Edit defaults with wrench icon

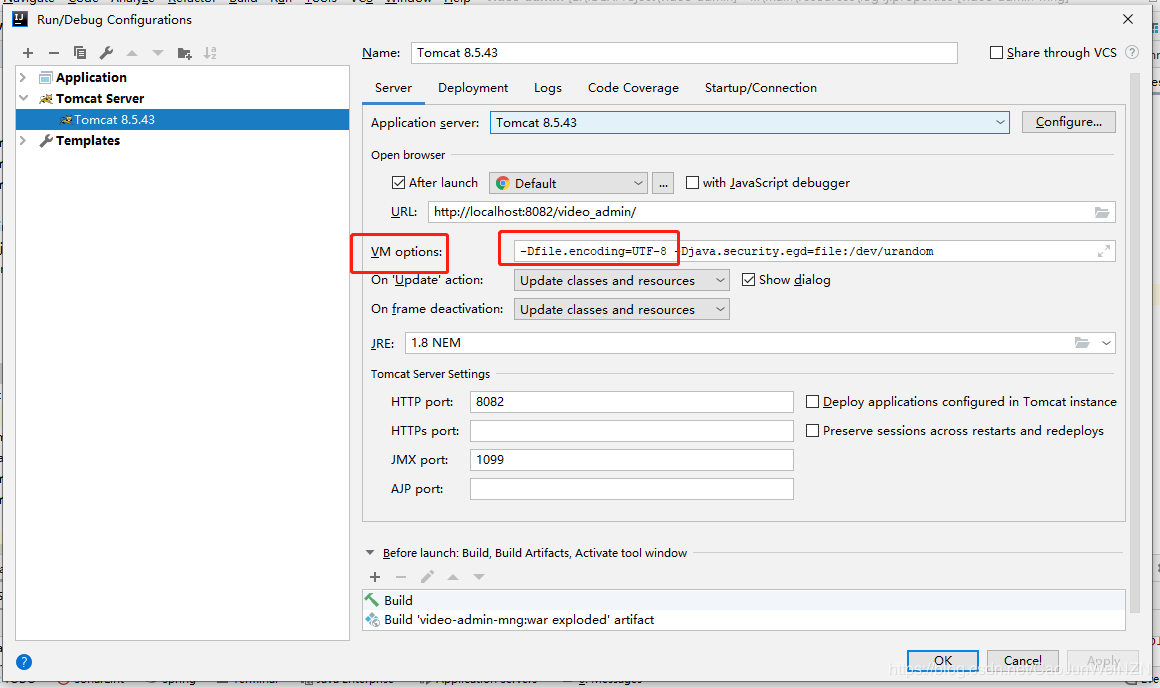click(106, 53)
